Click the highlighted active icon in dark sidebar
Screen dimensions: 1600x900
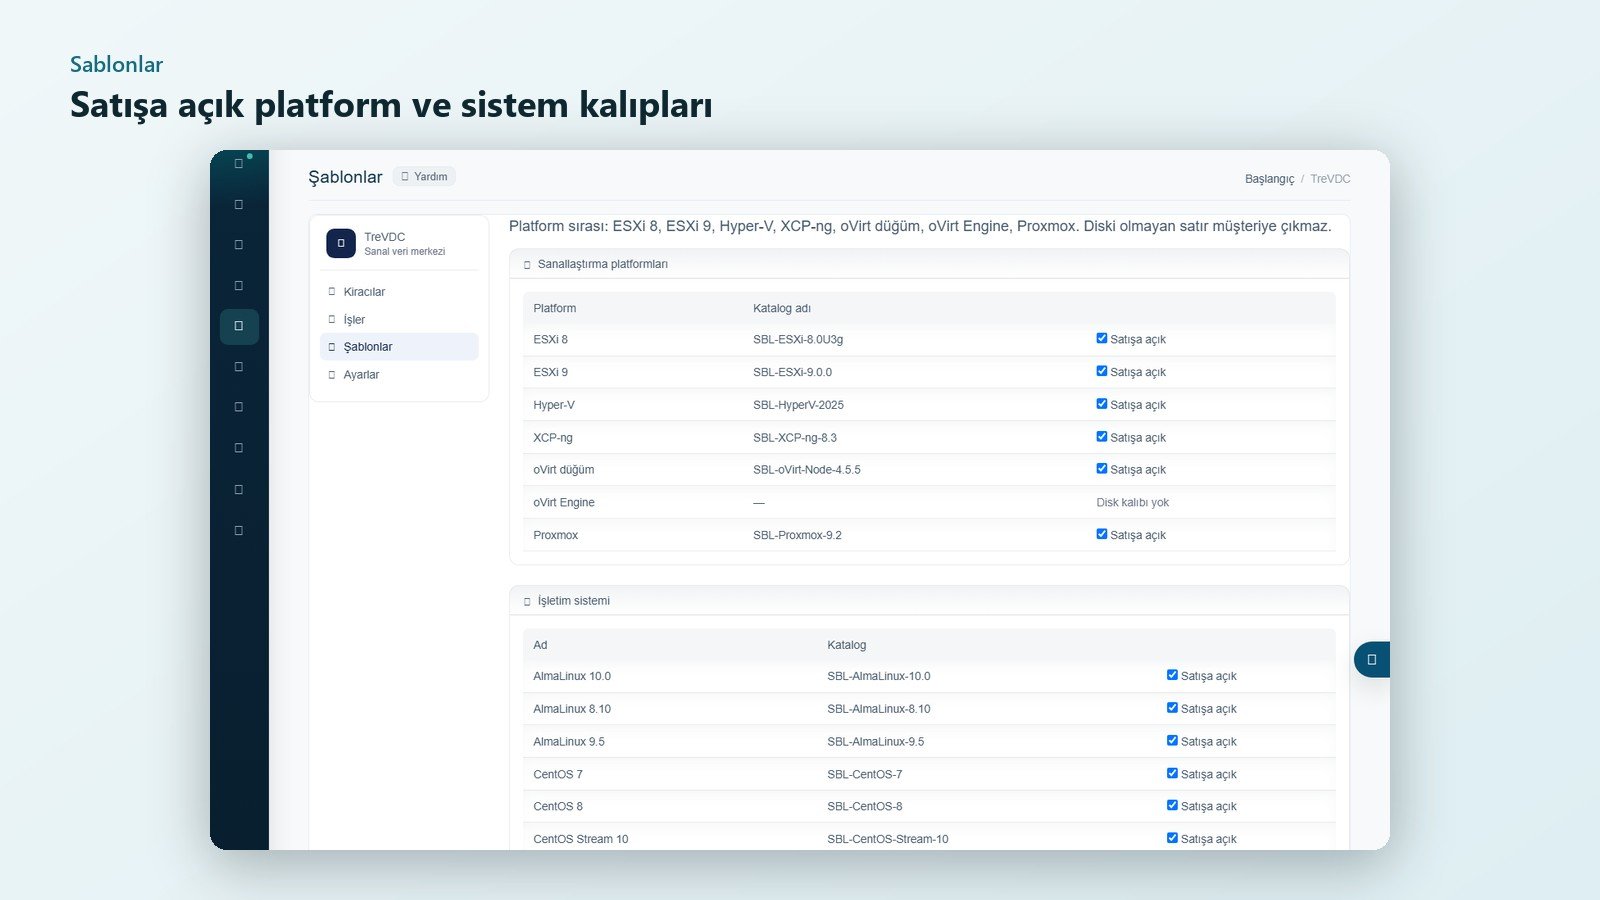pyautogui.click(x=239, y=326)
